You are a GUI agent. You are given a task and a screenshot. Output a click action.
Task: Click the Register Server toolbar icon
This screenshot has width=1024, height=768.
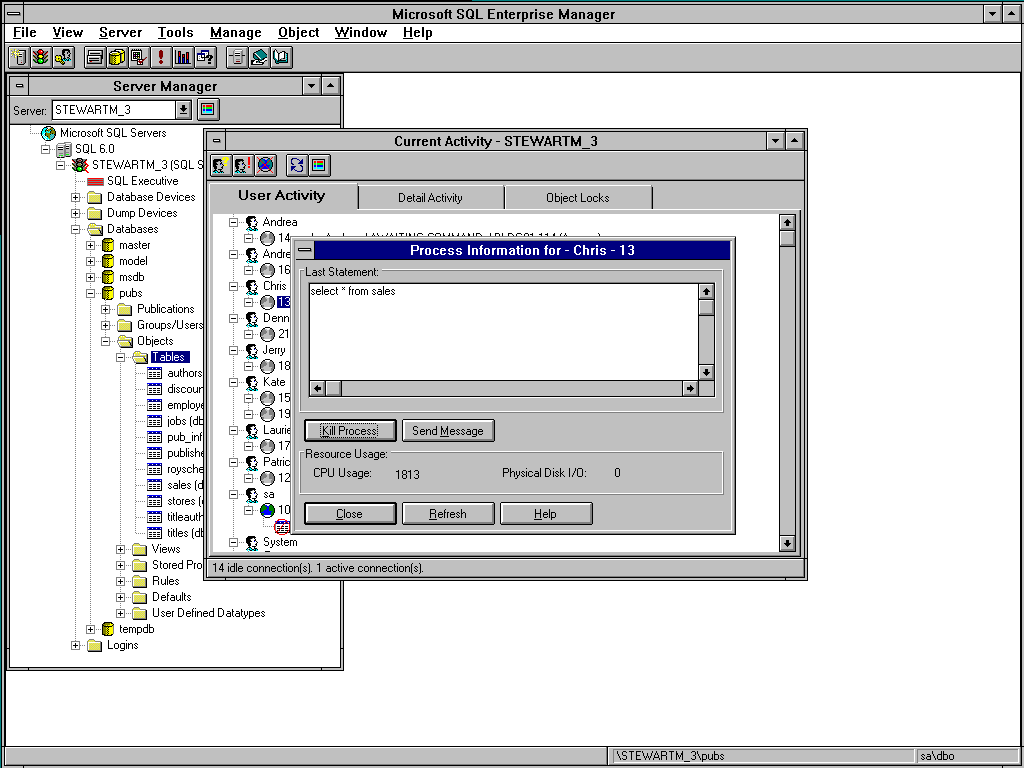pyautogui.click(x=18, y=57)
